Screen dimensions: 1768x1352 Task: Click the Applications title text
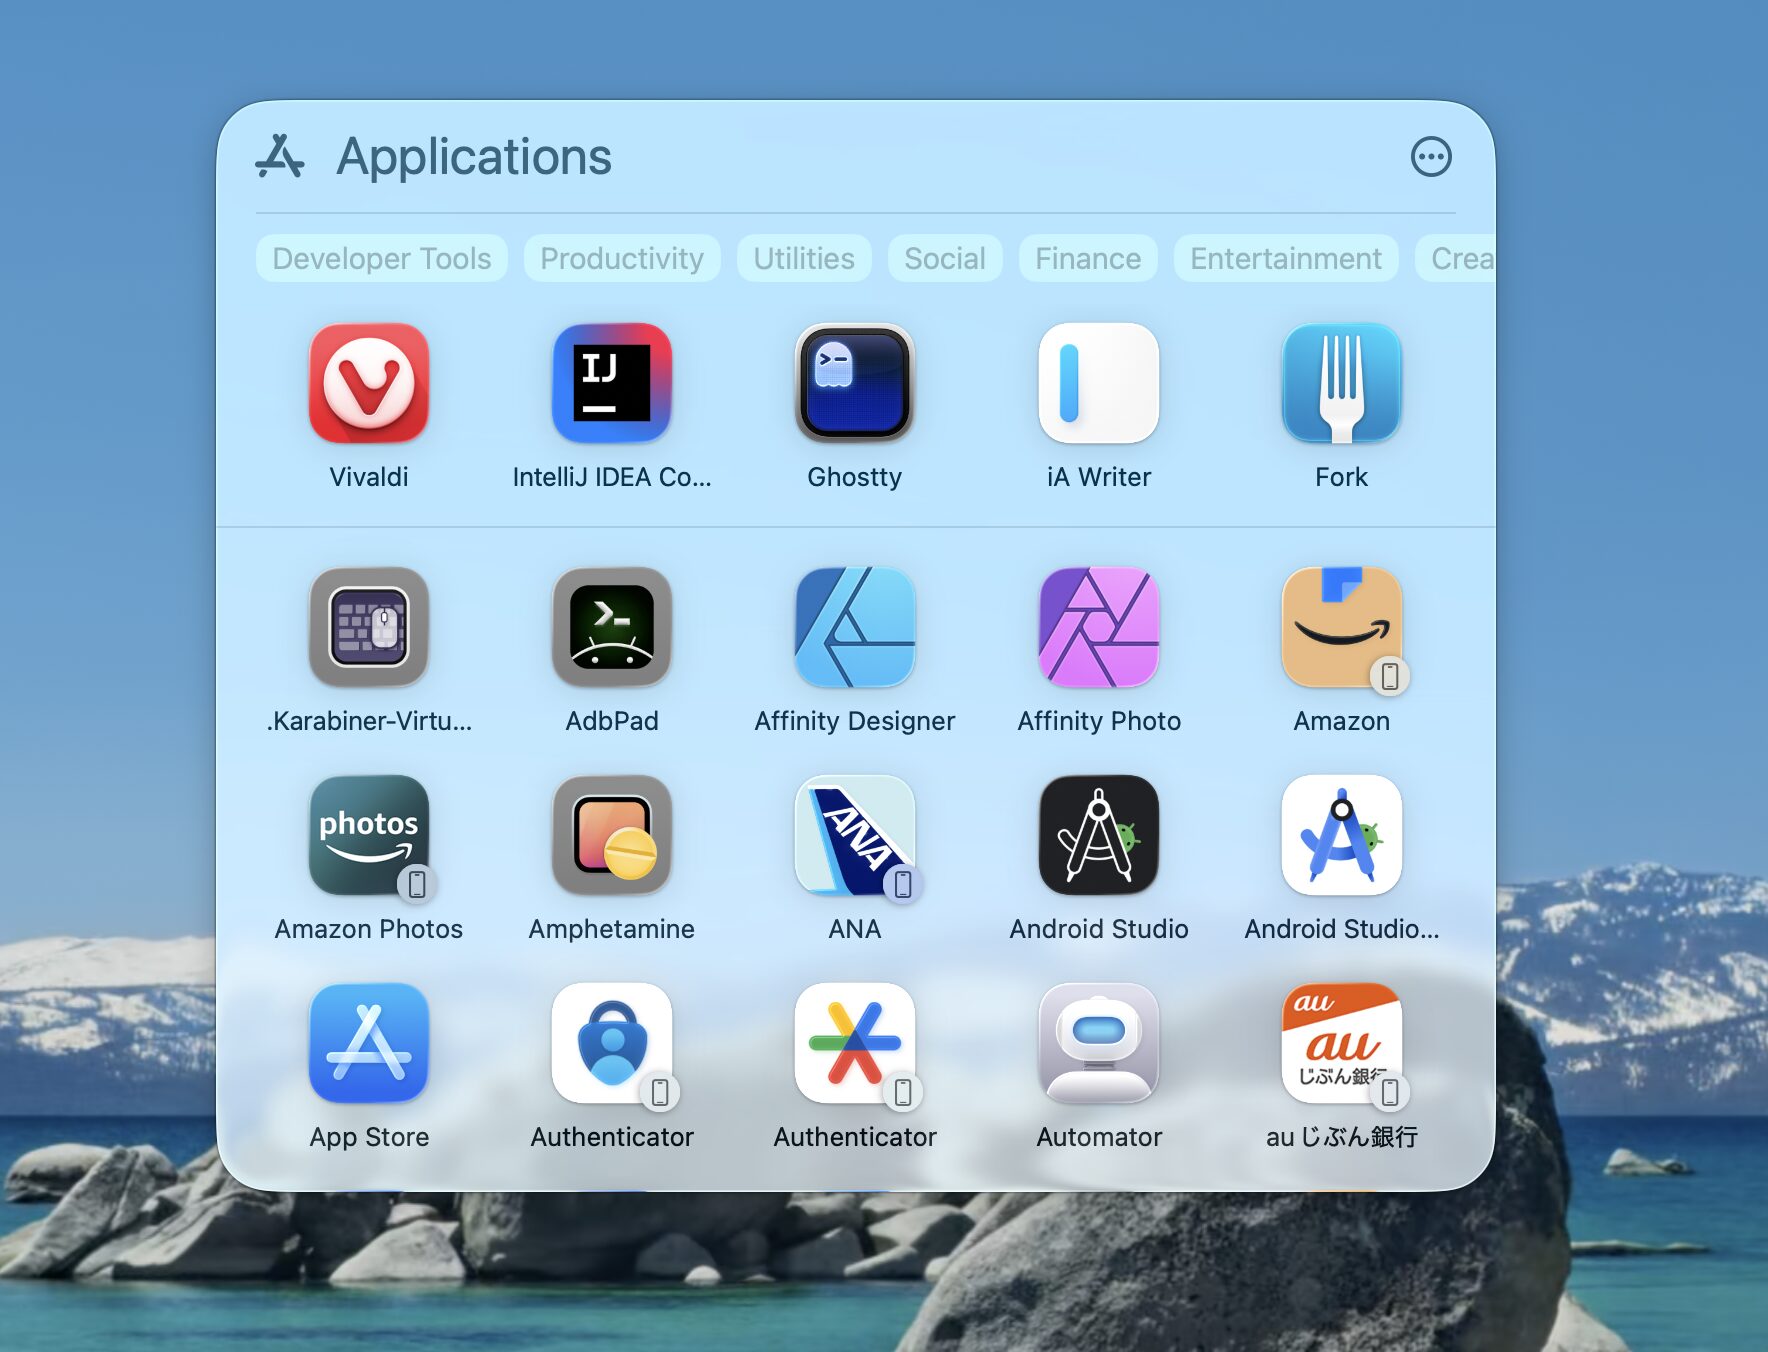tap(474, 157)
